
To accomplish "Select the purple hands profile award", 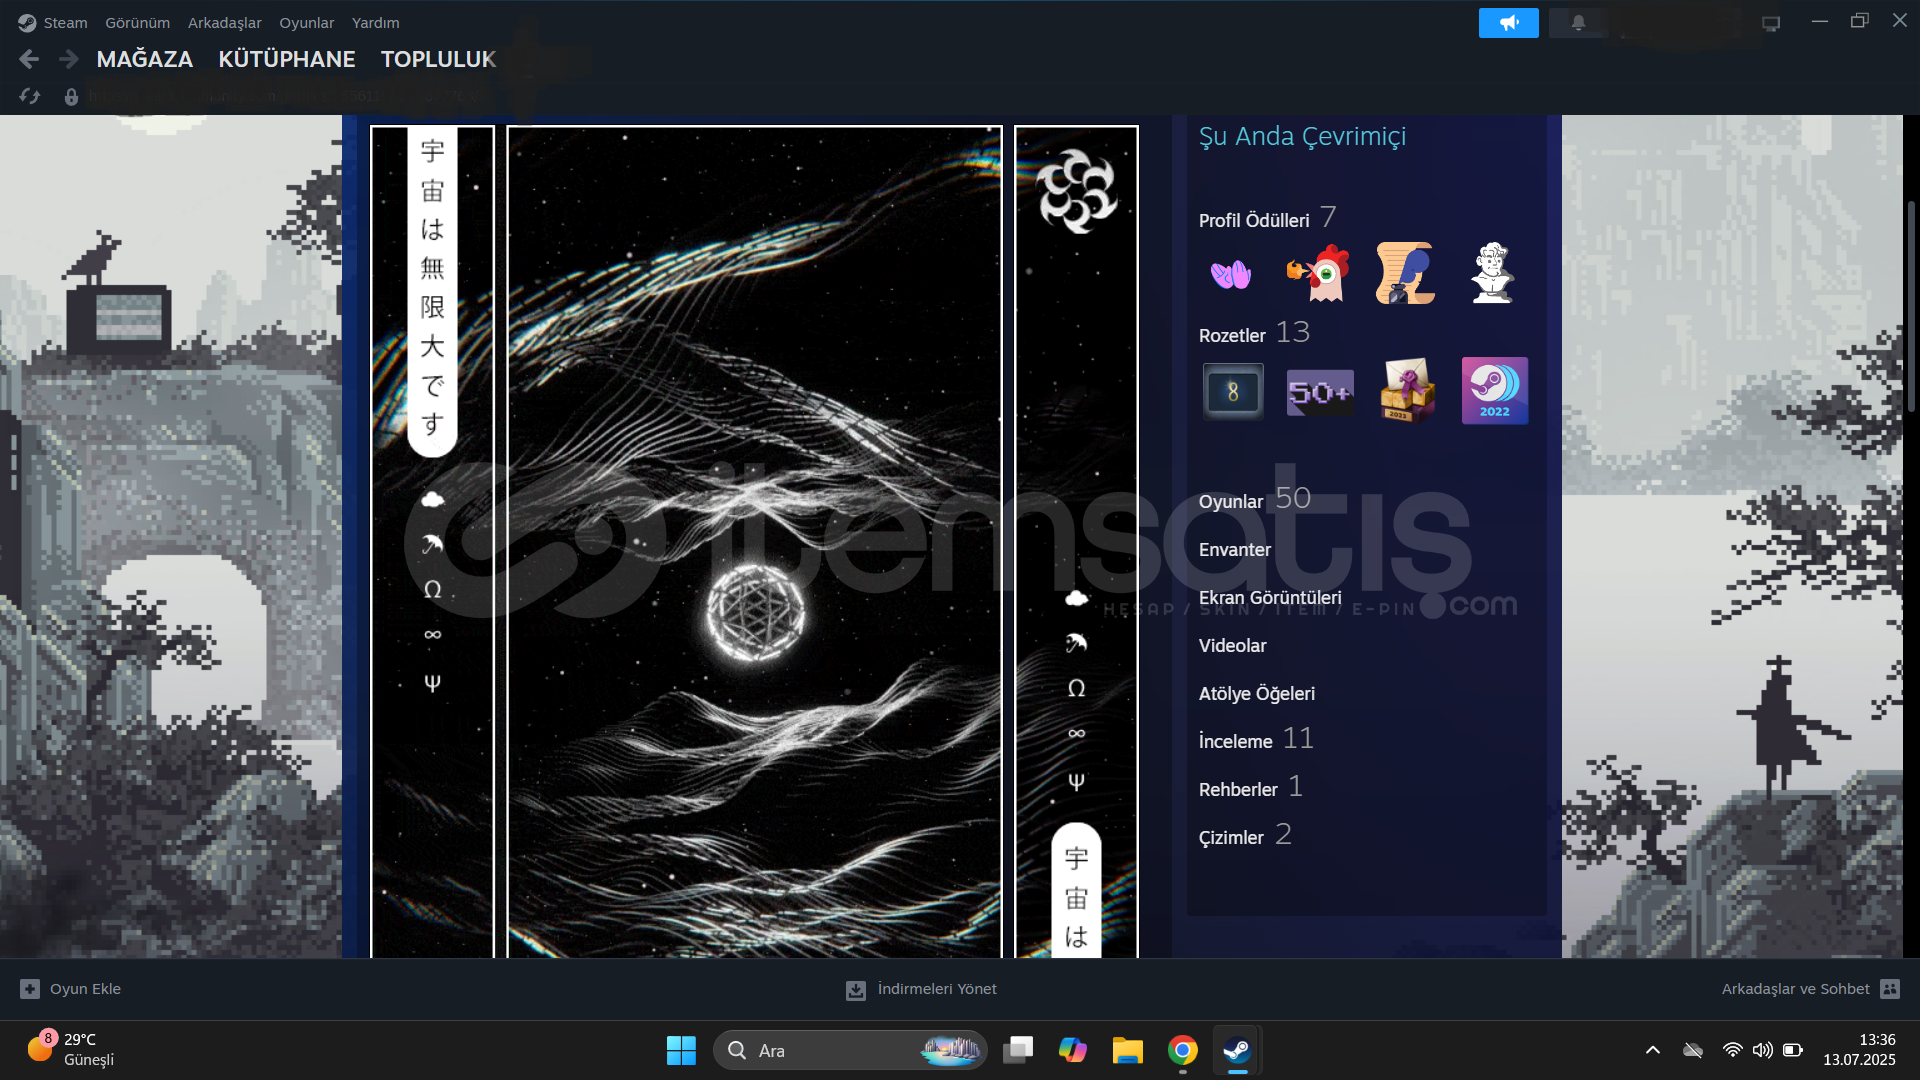I will pos(1231,273).
